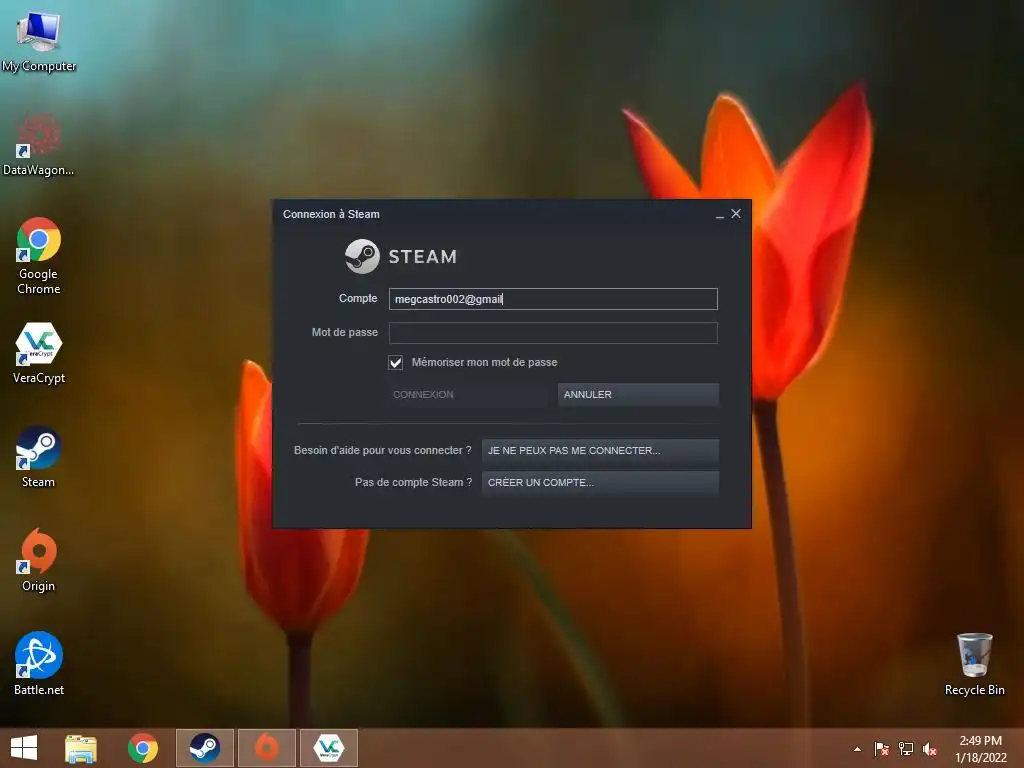The width and height of the screenshot is (1024, 768).
Task: Open File Explorer in the taskbar
Action: point(81,748)
